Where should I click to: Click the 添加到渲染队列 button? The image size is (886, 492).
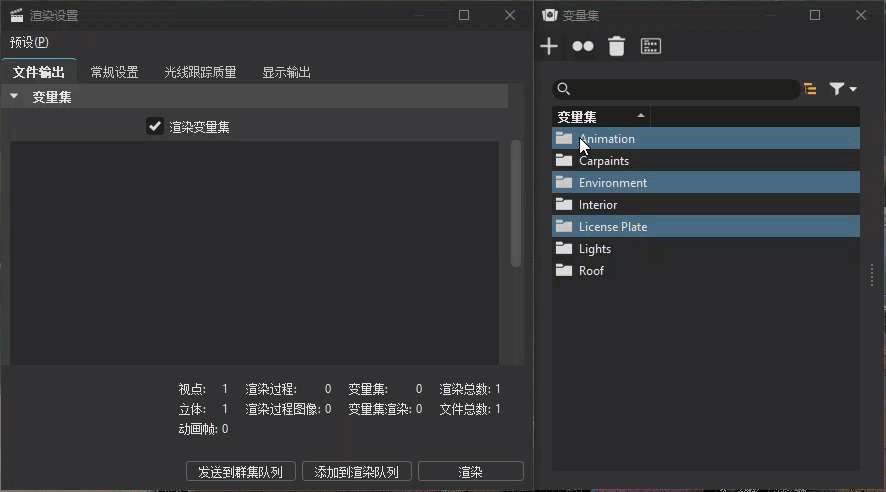[x=357, y=472]
